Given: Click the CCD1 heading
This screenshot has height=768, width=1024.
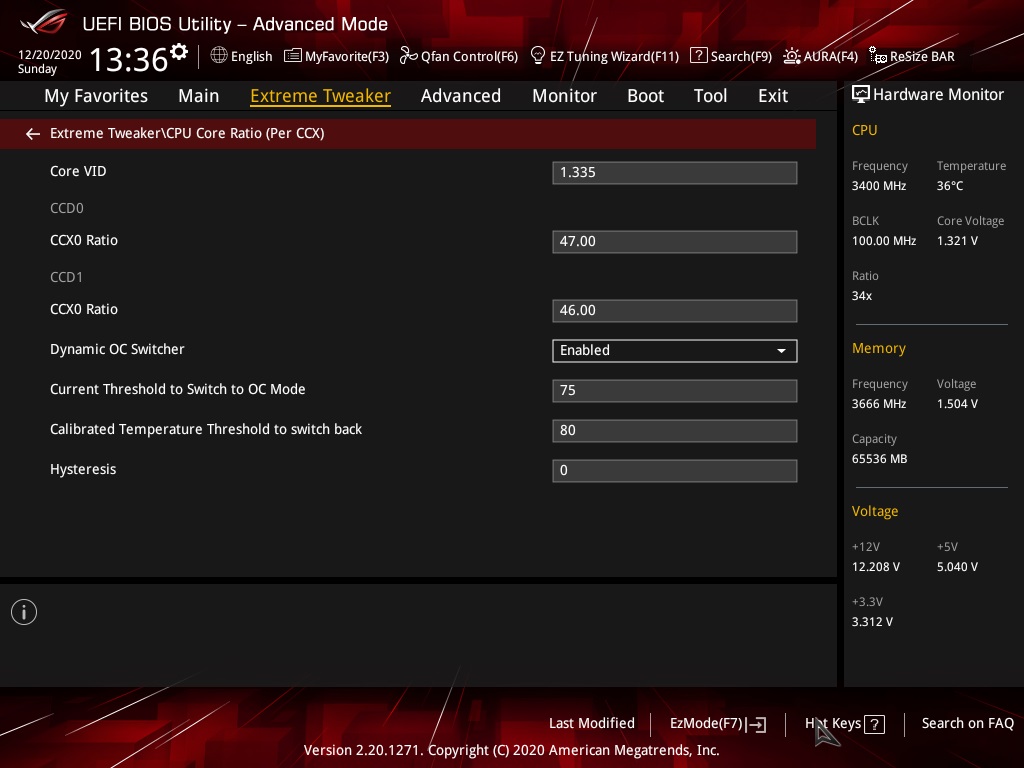Looking at the screenshot, I should [67, 278].
